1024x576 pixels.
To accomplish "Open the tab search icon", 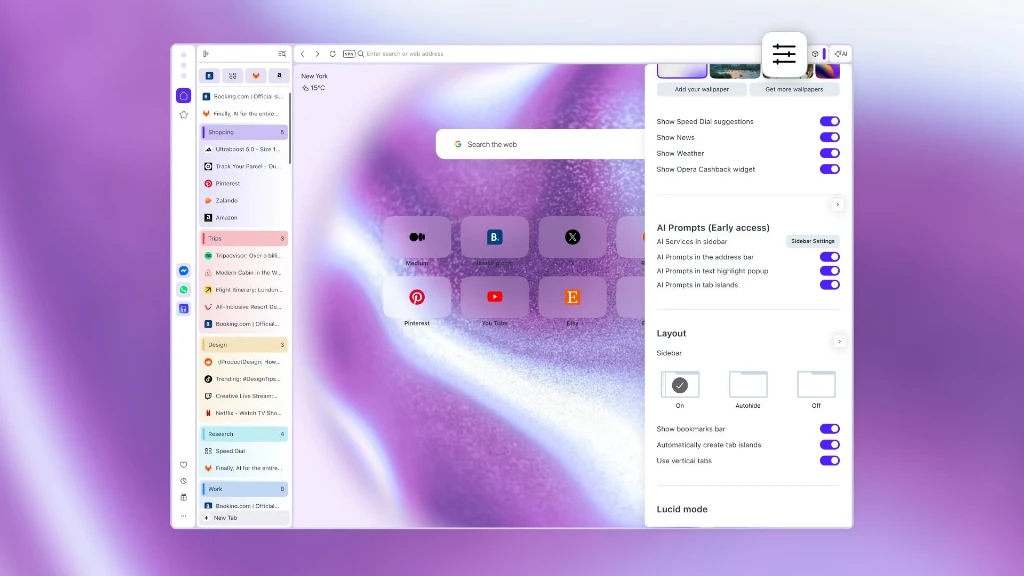I will (282, 54).
